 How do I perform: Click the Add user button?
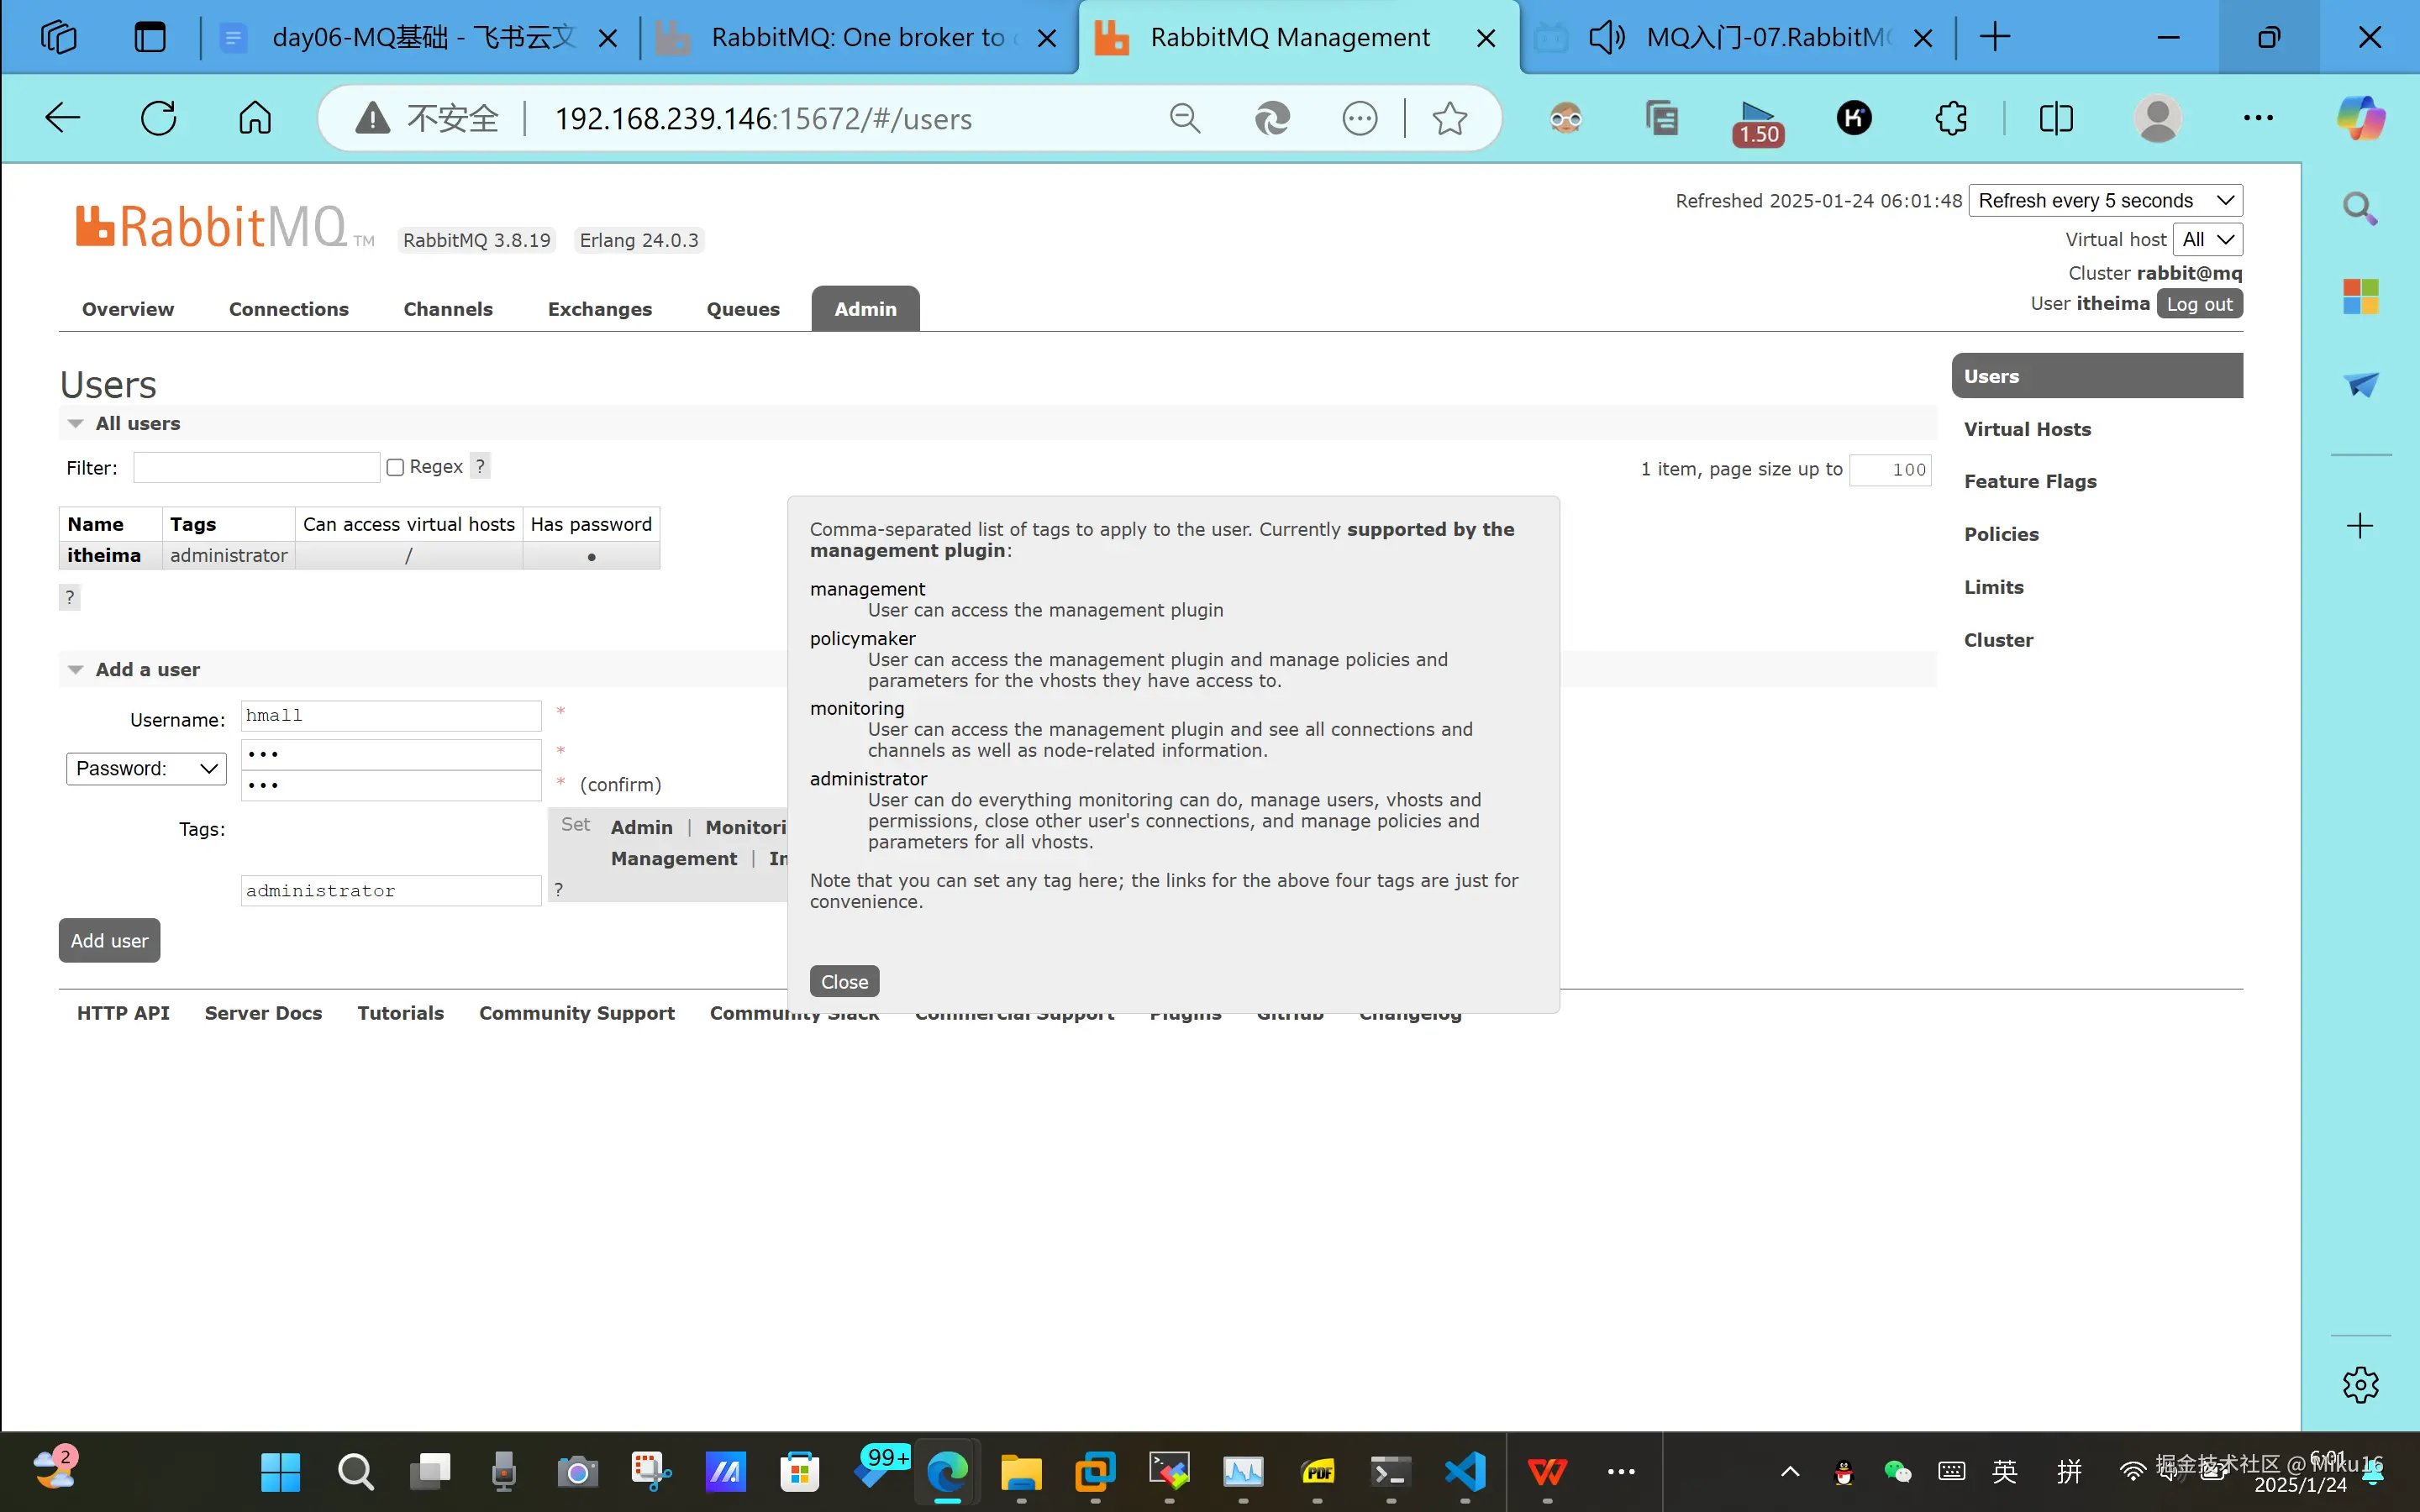109,940
